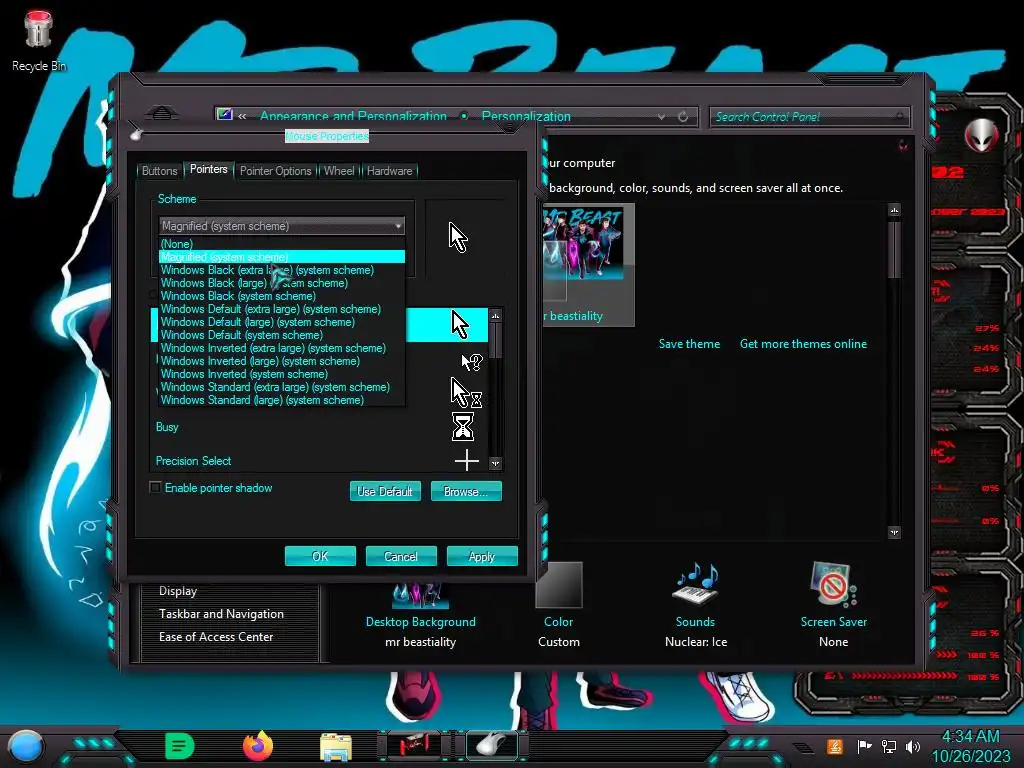The image size is (1024, 768).
Task: Select the Pointers tab
Action: (208, 169)
